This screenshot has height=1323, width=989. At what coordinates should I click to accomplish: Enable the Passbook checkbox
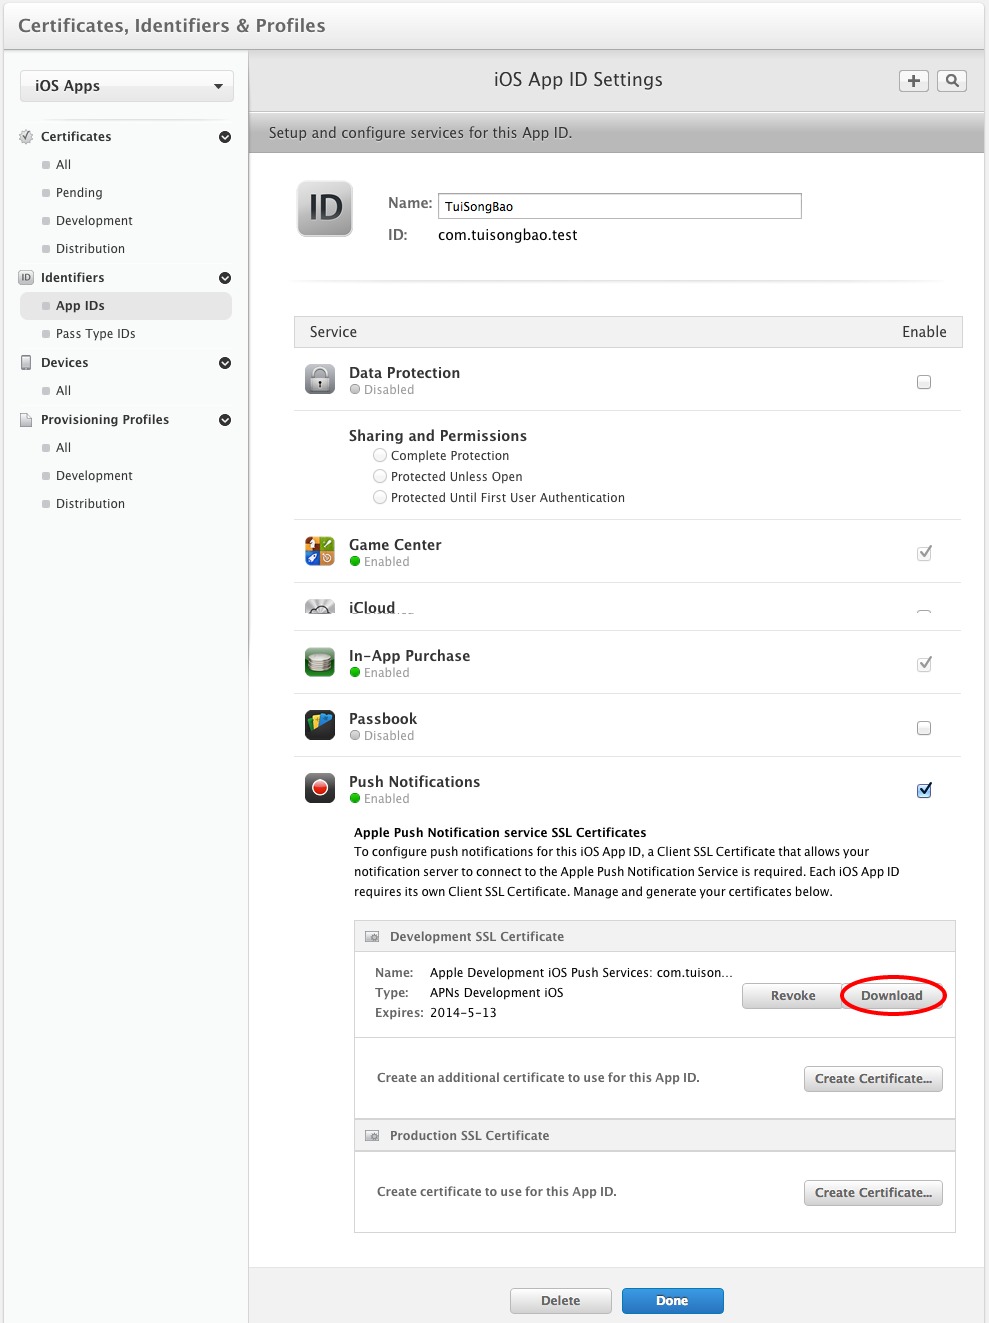coord(924,728)
